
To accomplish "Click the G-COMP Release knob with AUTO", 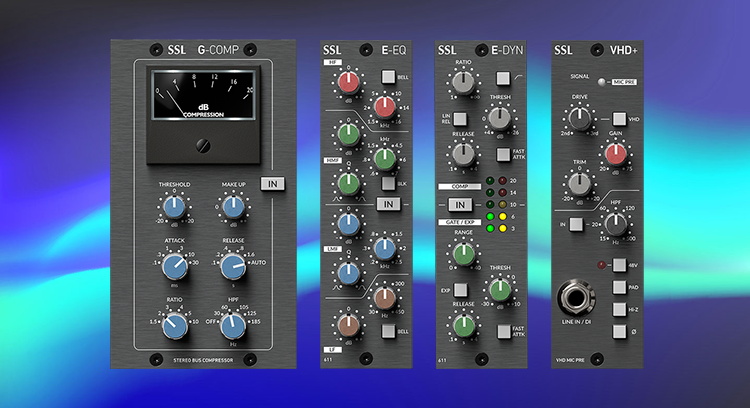I will click(233, 266).
